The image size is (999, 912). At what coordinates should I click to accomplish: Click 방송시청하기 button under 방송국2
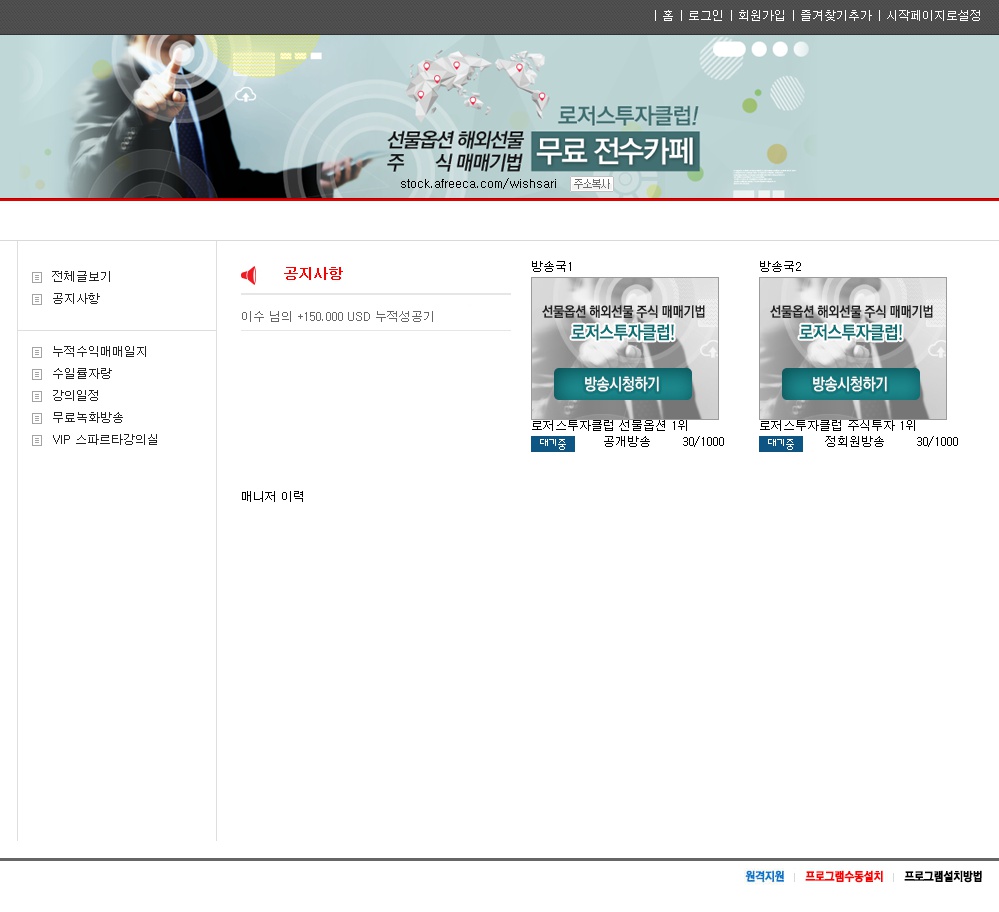pos(851,384)
